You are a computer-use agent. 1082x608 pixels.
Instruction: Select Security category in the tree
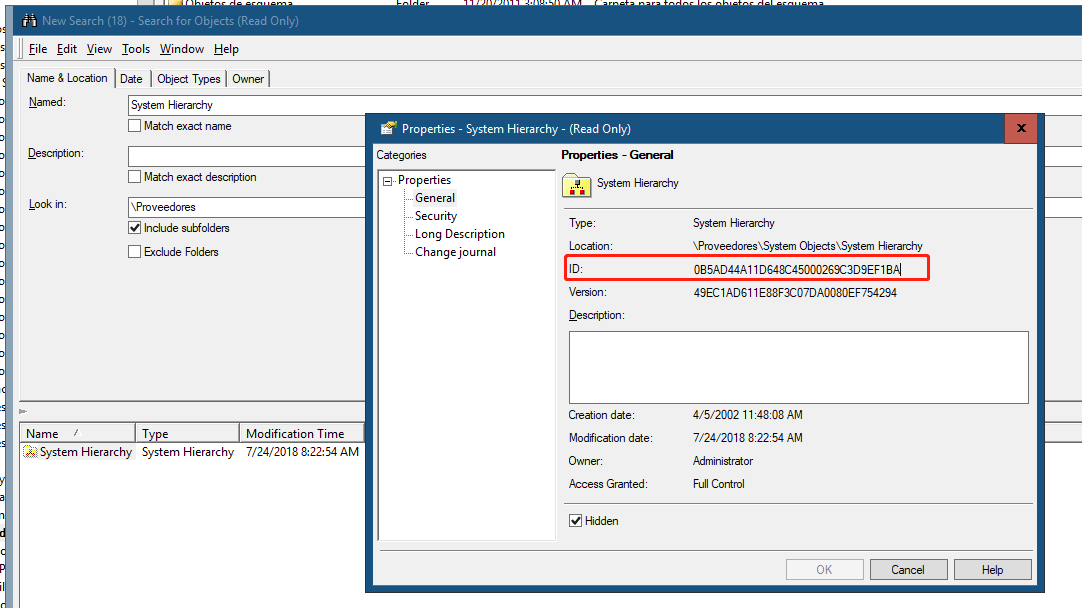(436, 216)
